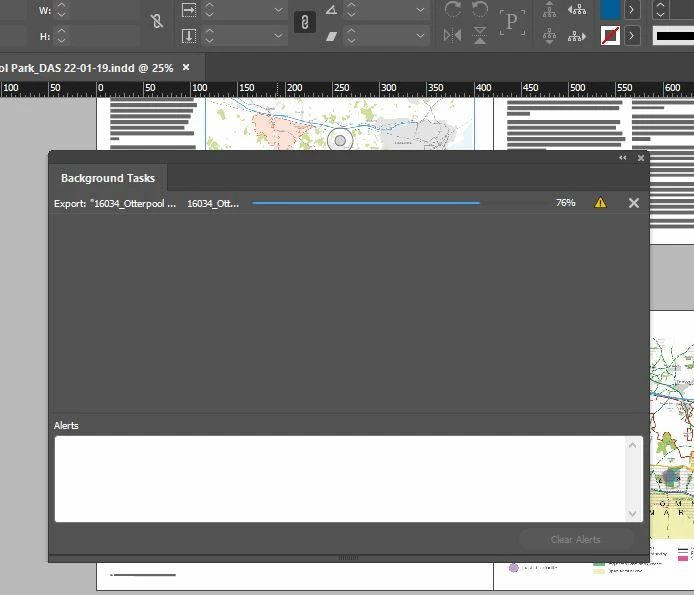Click inside the Alerts text box
Viewport: 694px width, 595px height.
point(340,479)
